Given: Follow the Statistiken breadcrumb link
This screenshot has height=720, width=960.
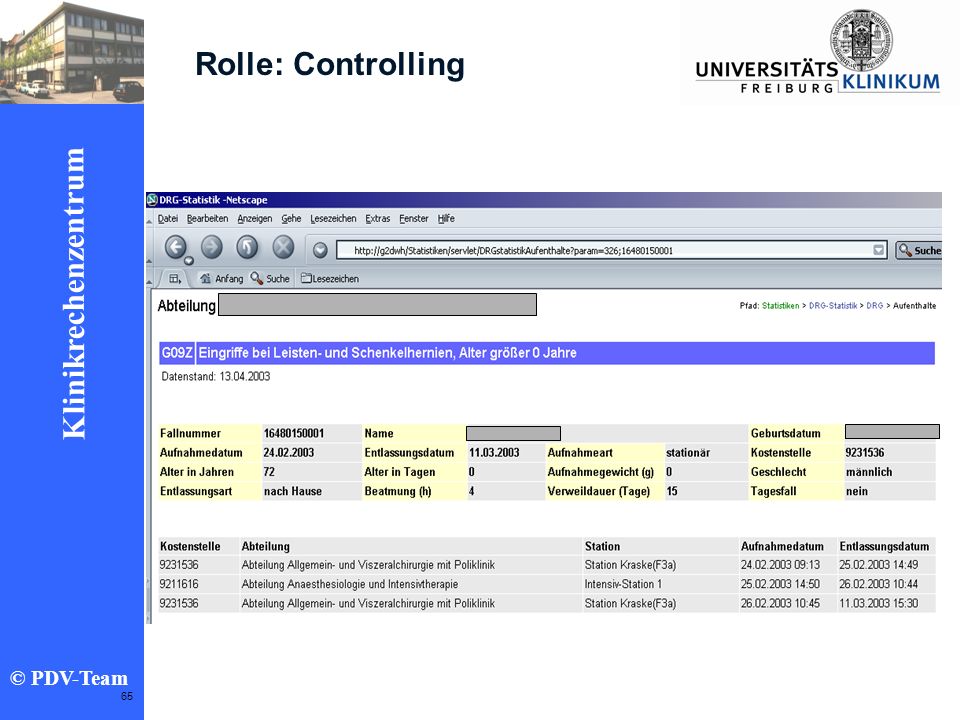Looking at the screenshot, I should 781,306.
